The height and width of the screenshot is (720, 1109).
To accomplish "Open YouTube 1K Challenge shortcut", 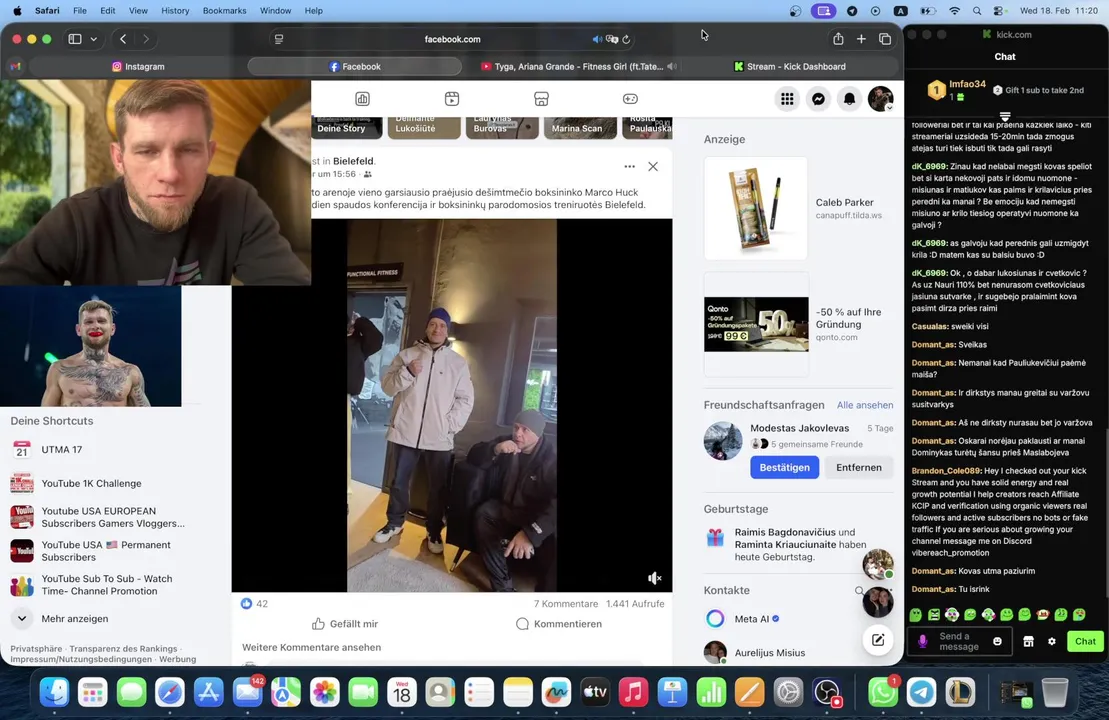I will point(76,483).
